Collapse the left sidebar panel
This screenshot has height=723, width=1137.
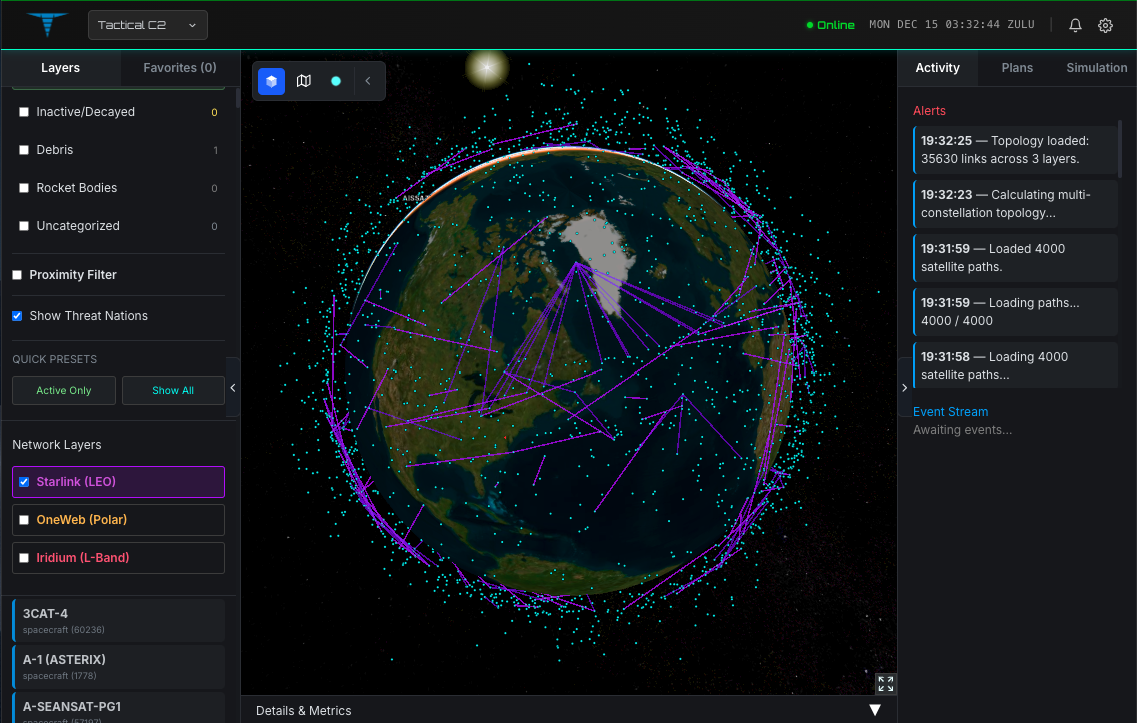pyautogui.click(x=233, y=387)
